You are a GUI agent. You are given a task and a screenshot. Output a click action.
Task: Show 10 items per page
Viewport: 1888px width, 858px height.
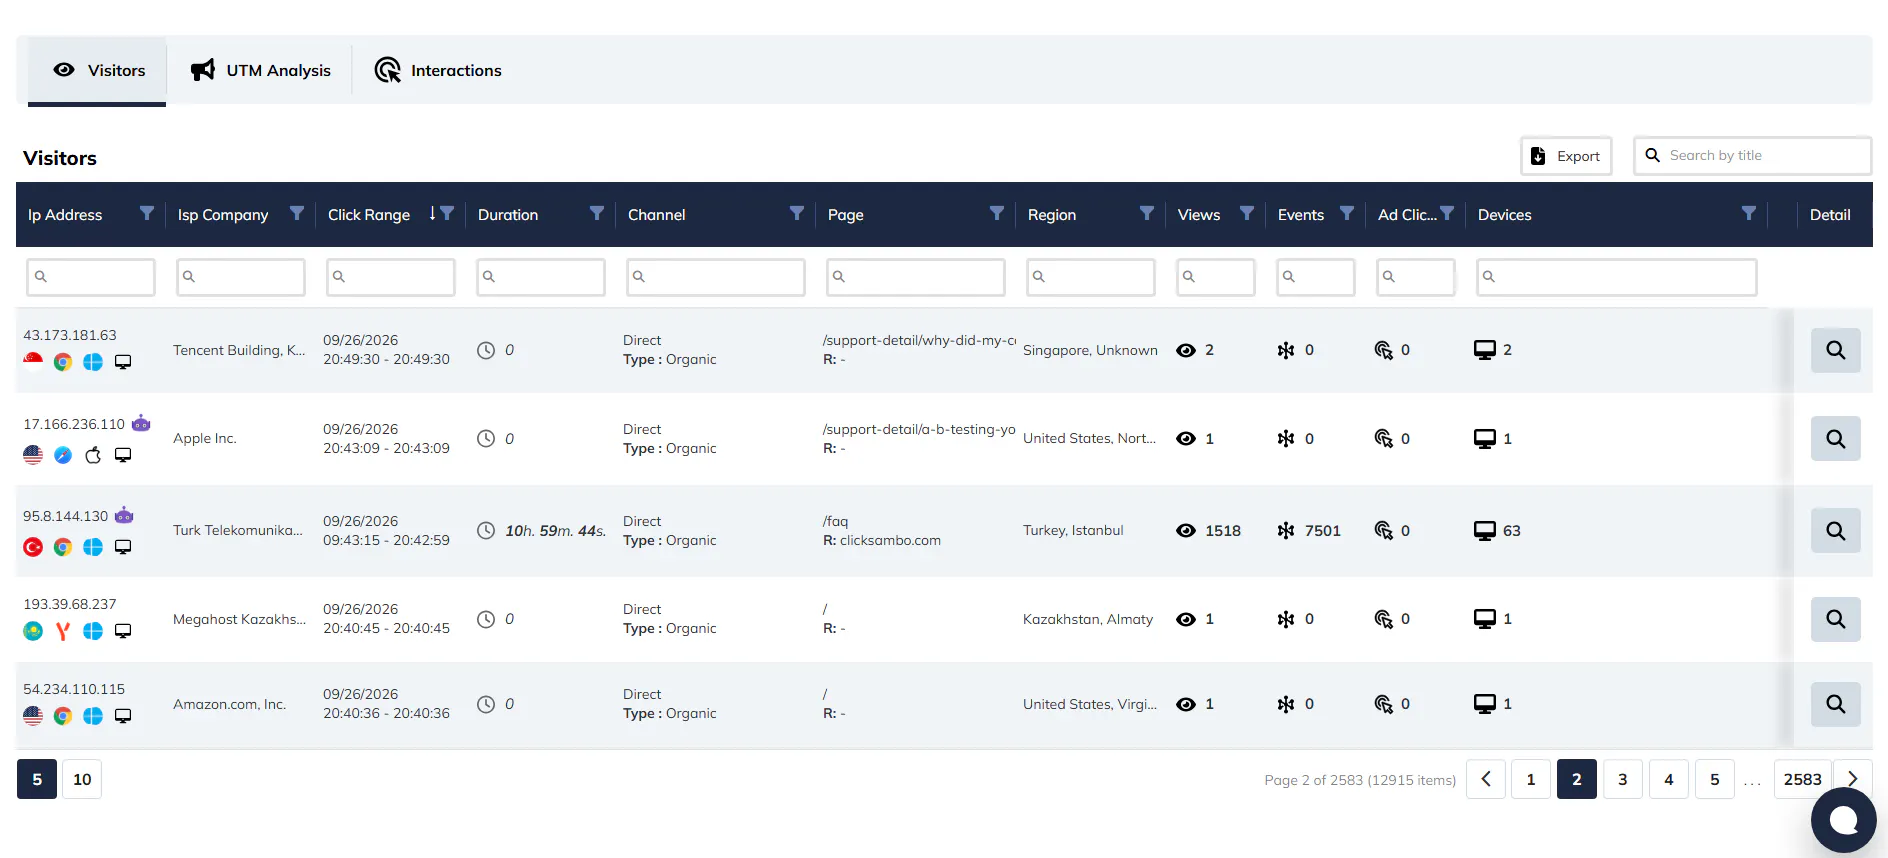[82, 779]
